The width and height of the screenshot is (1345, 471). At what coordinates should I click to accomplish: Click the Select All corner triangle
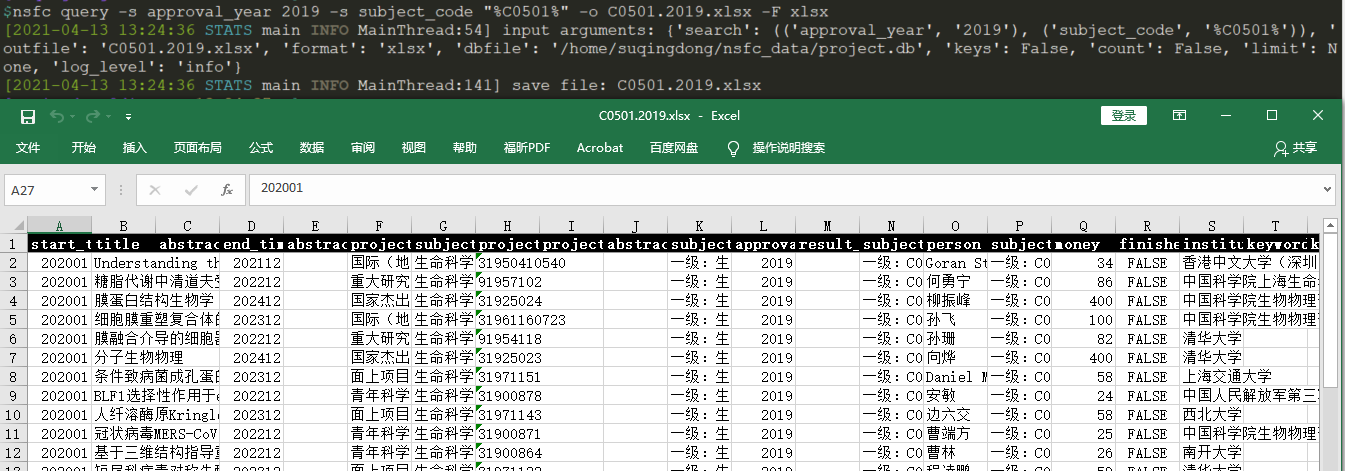coord(14,226)
